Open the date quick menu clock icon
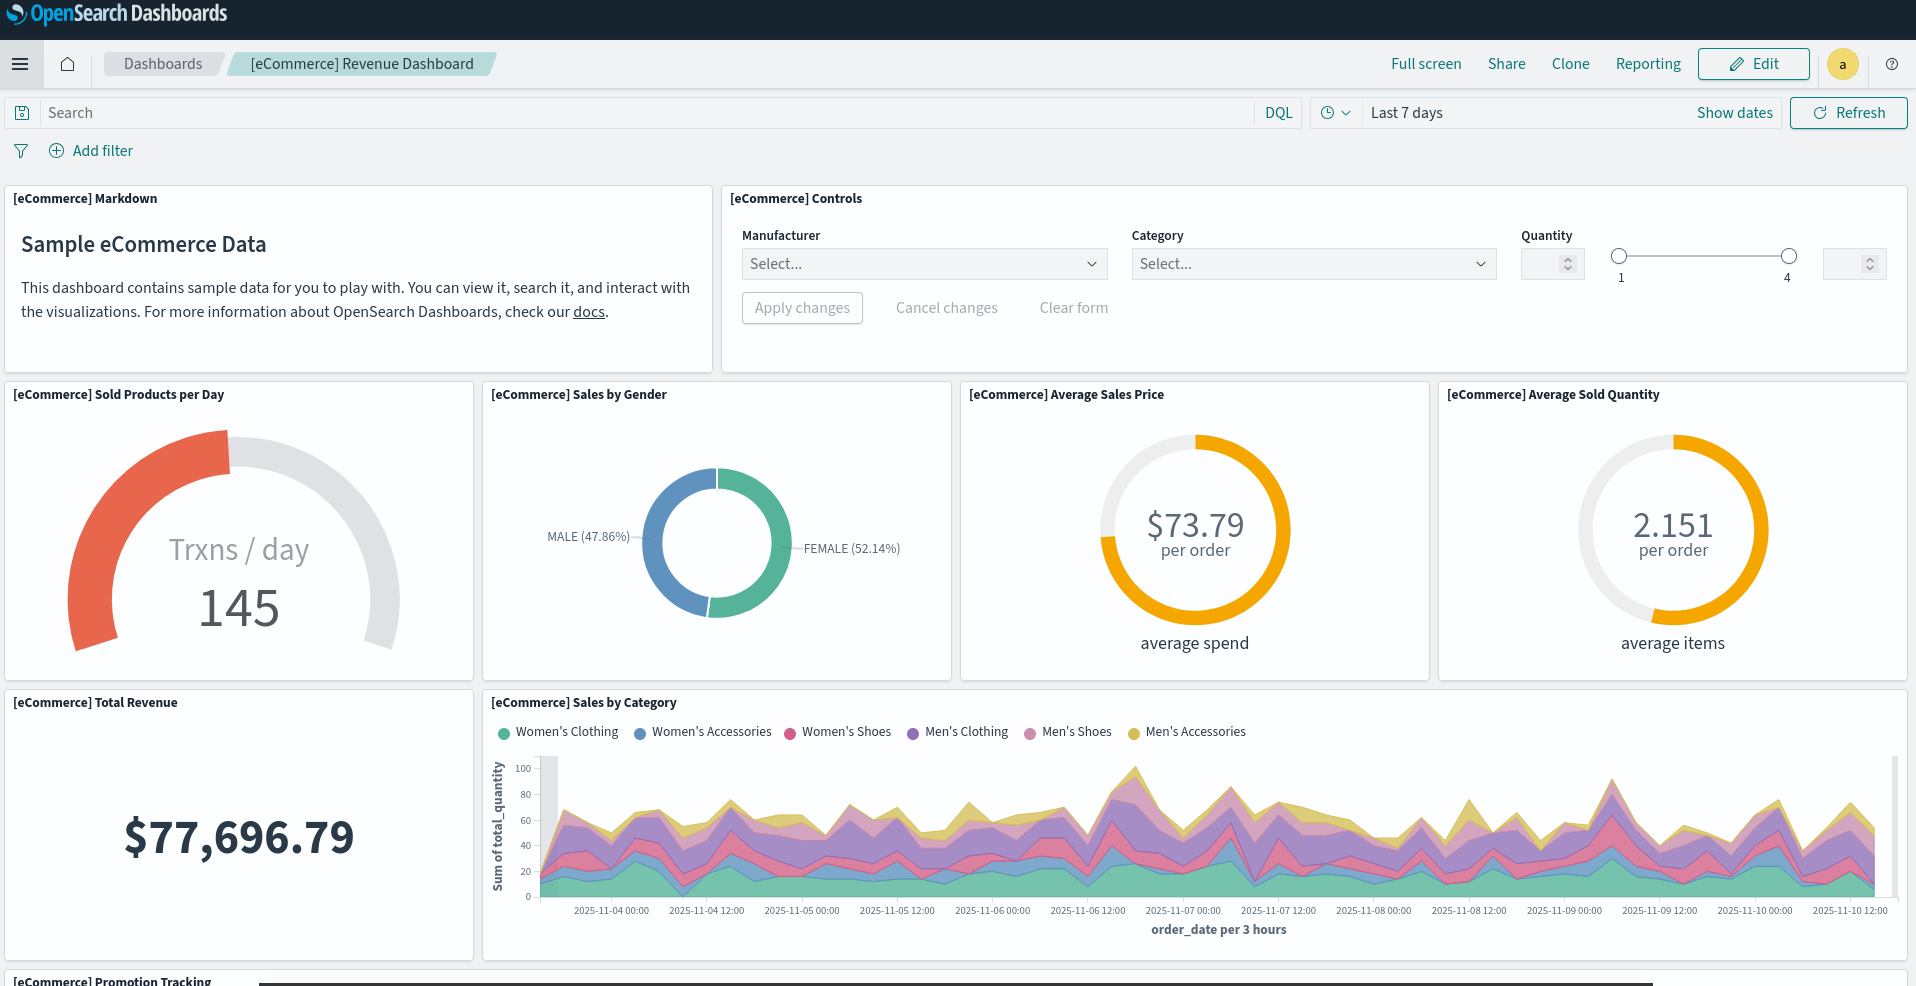Screen dimensions: 1916x986 1335,113
